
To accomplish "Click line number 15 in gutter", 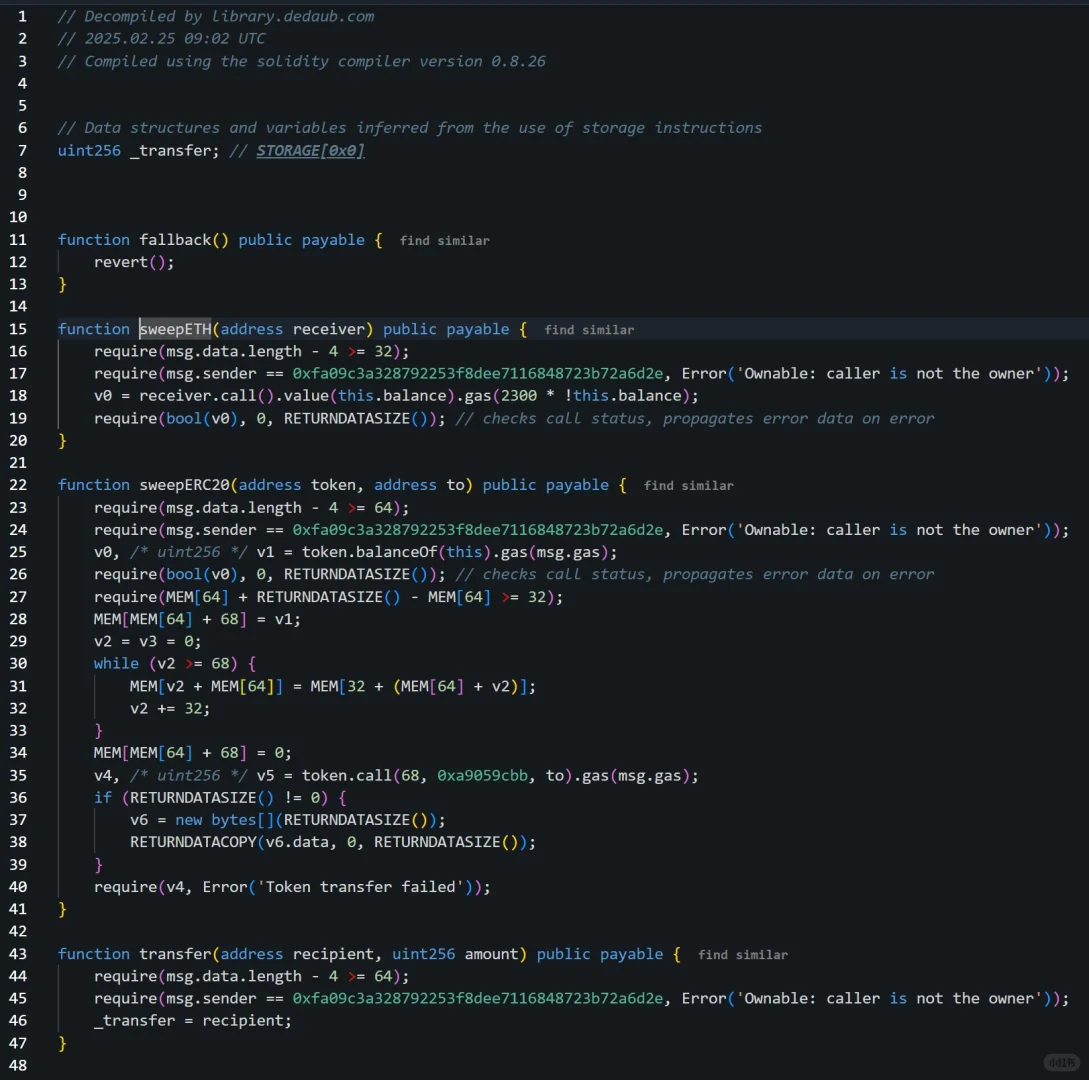I will [18, 329].
